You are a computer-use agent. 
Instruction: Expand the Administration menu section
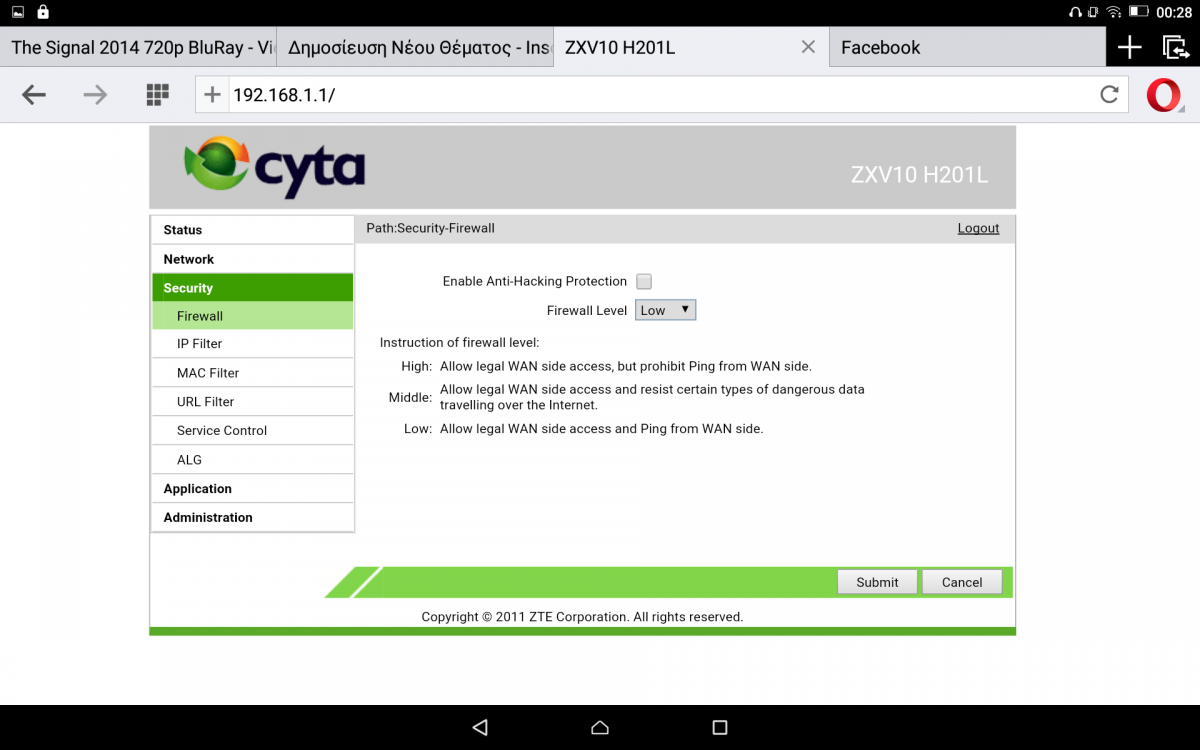252,518
